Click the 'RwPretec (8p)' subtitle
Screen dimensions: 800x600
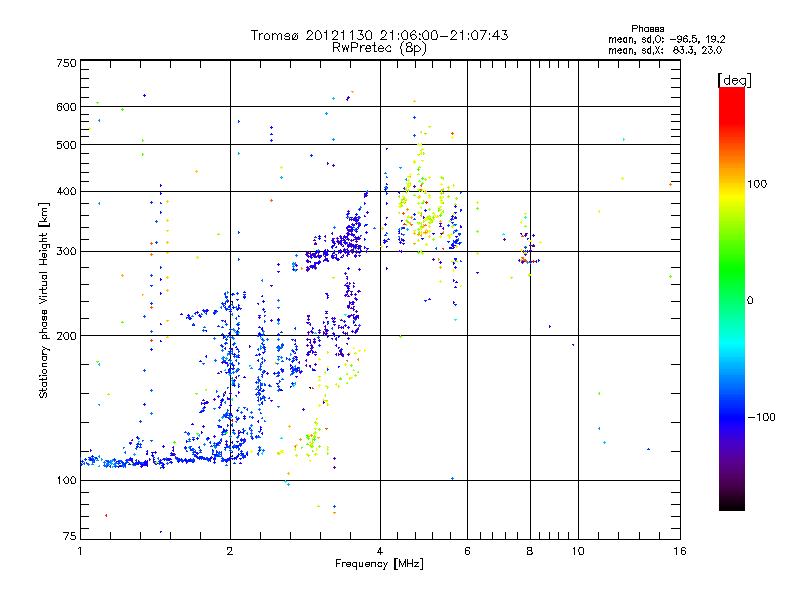(379, 48)
